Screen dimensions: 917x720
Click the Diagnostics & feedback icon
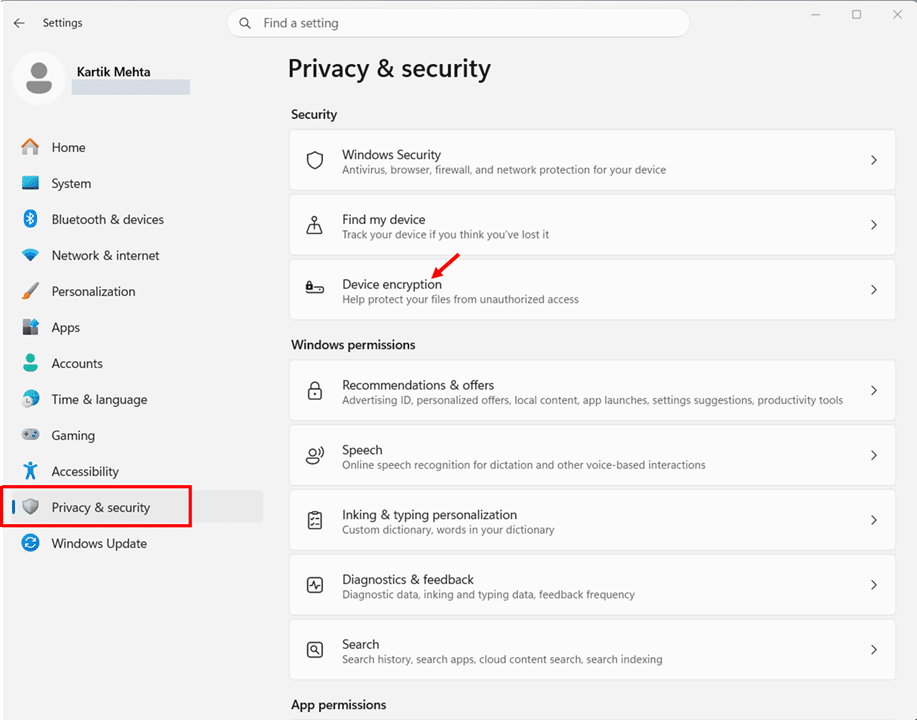point(315,585)
